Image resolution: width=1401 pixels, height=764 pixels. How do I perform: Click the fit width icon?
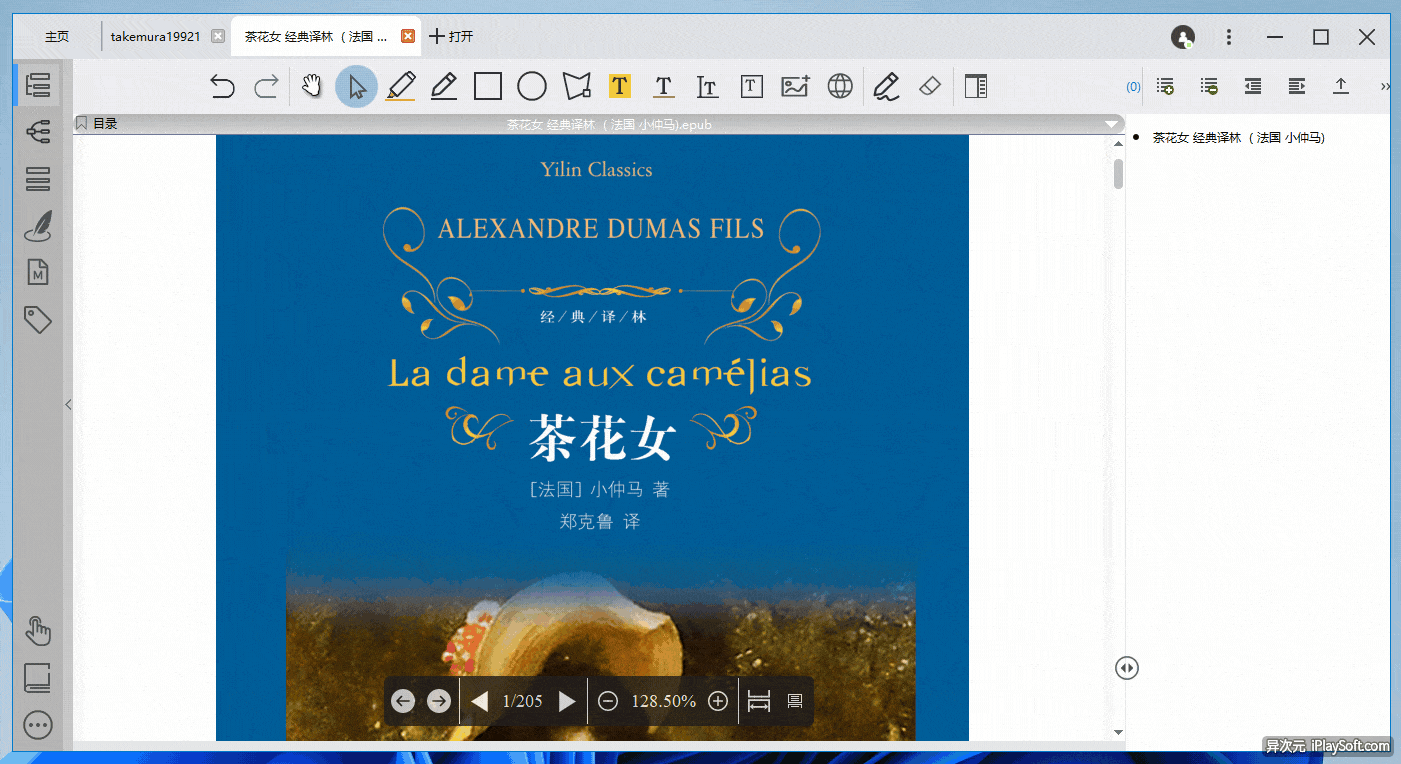point(759,702)
